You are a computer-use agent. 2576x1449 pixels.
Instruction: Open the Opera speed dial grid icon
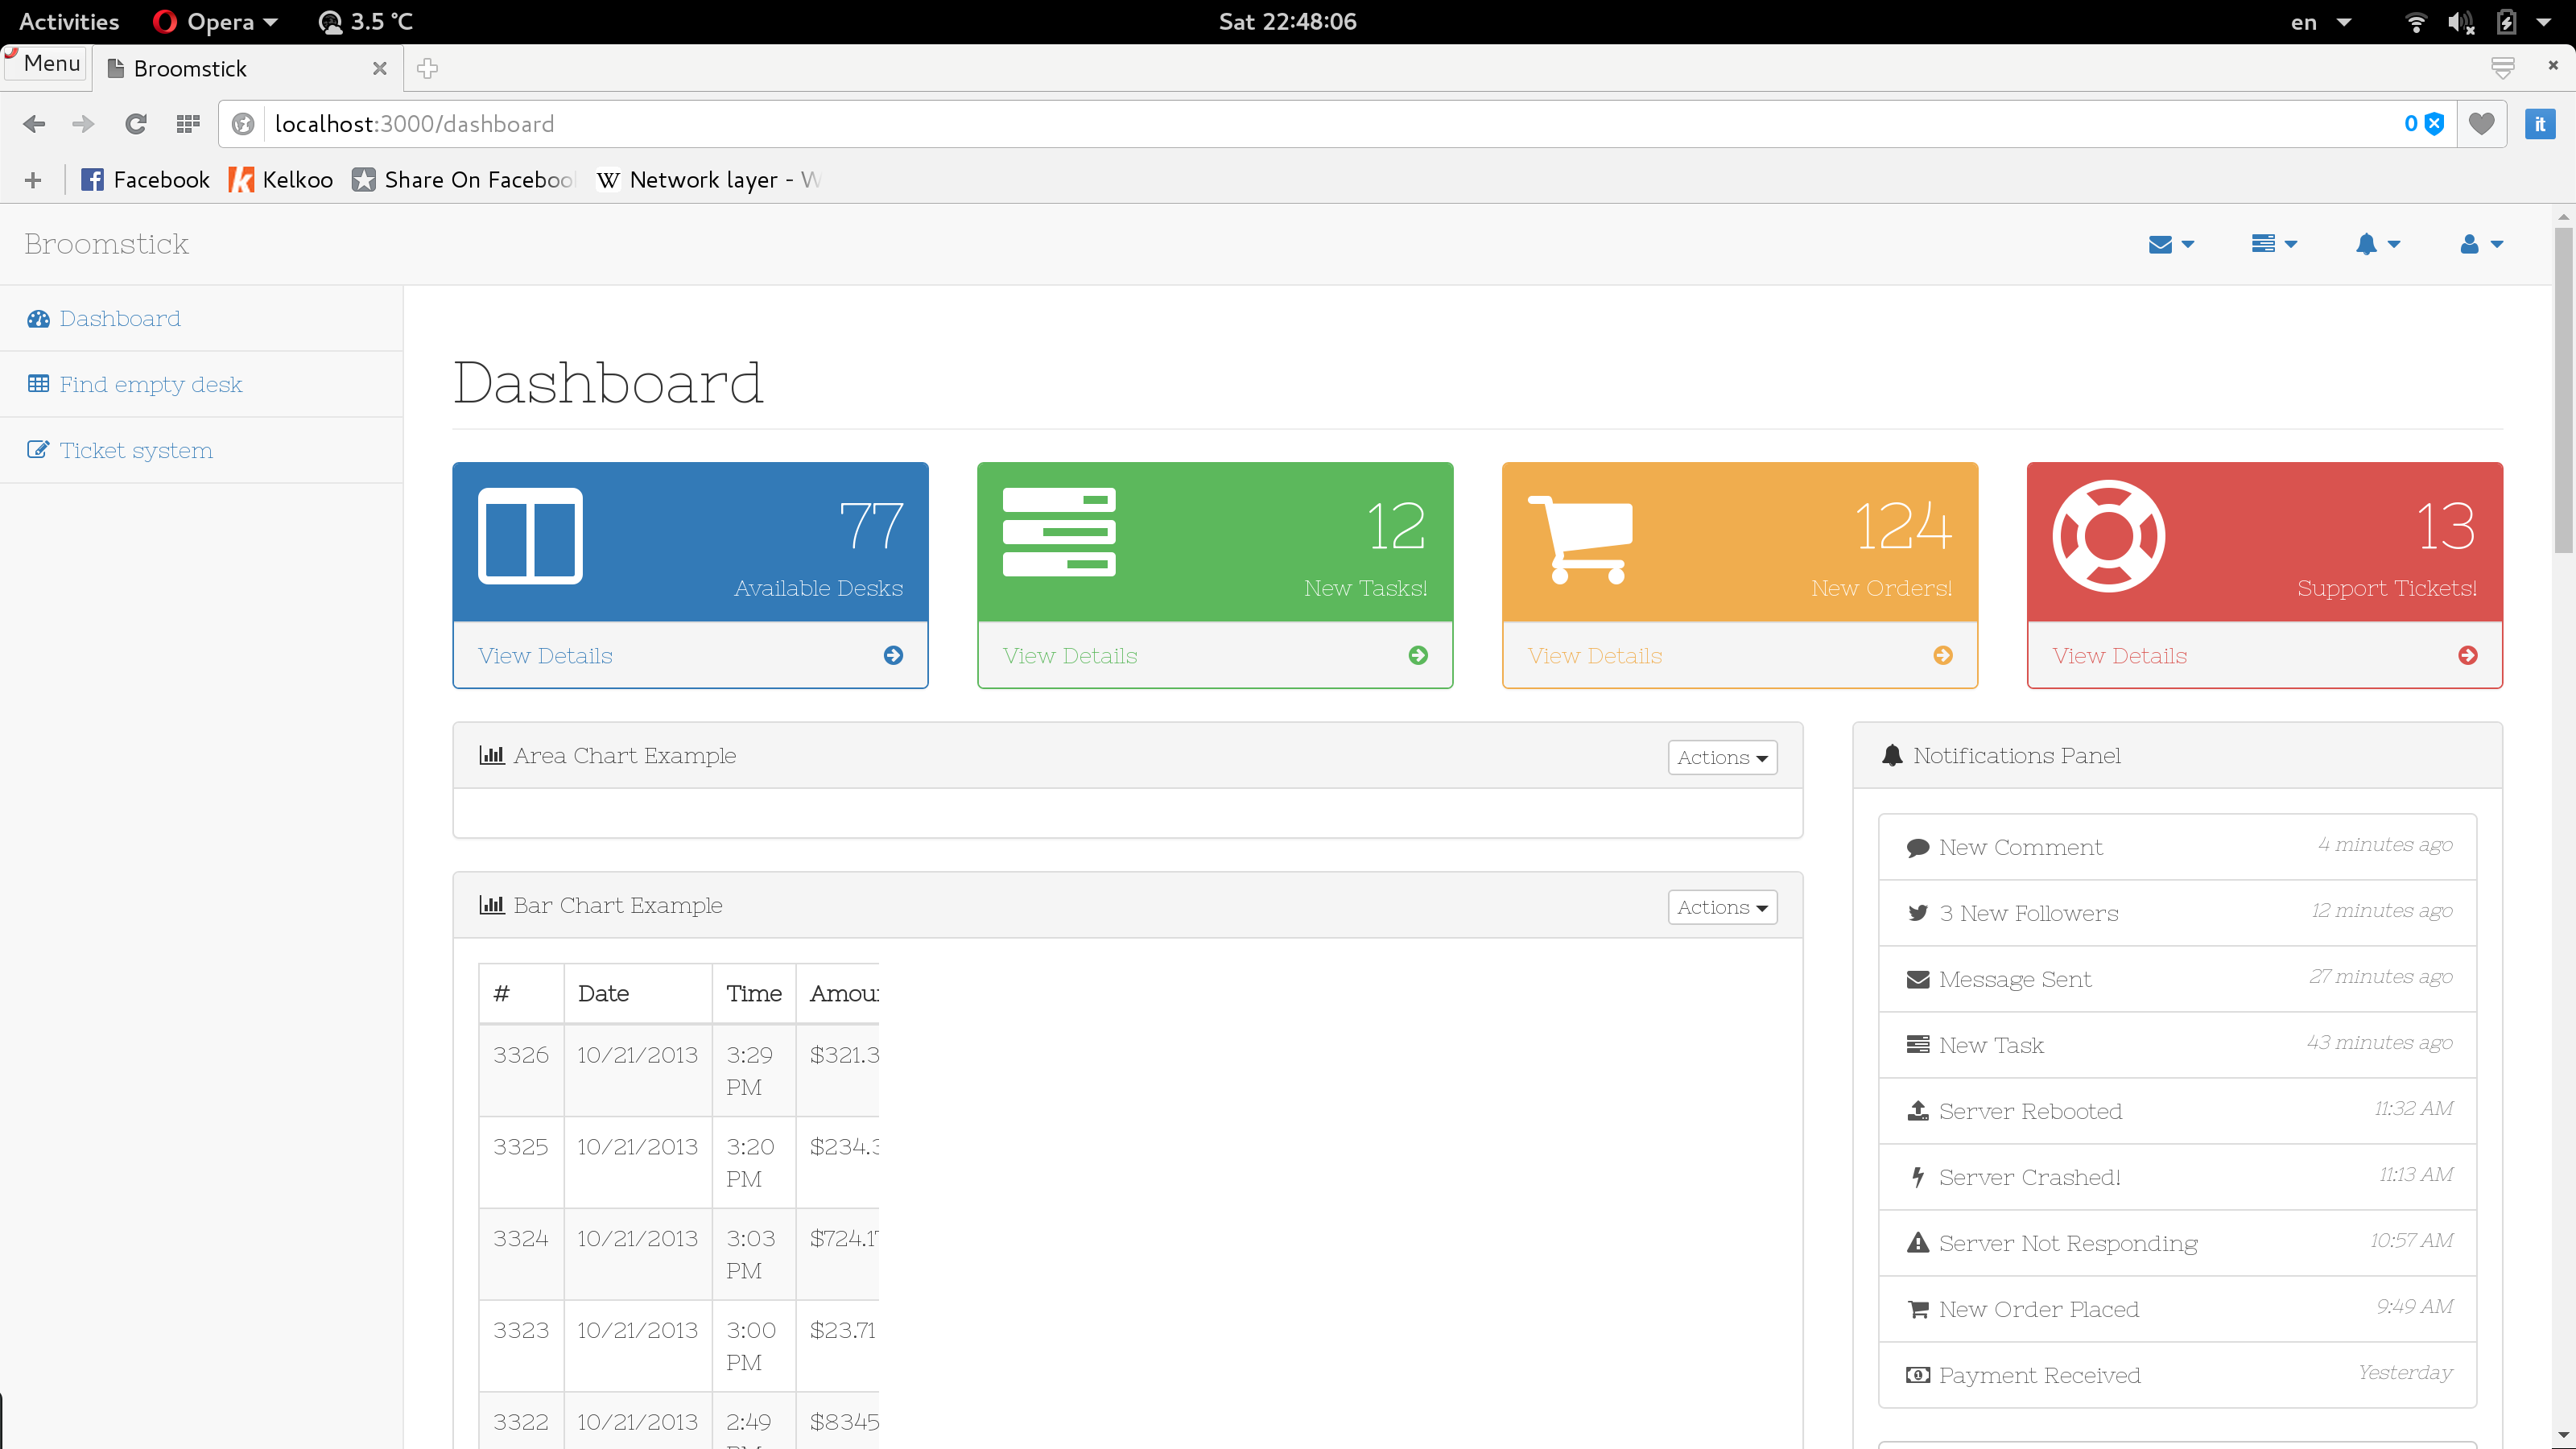point(187,124)
